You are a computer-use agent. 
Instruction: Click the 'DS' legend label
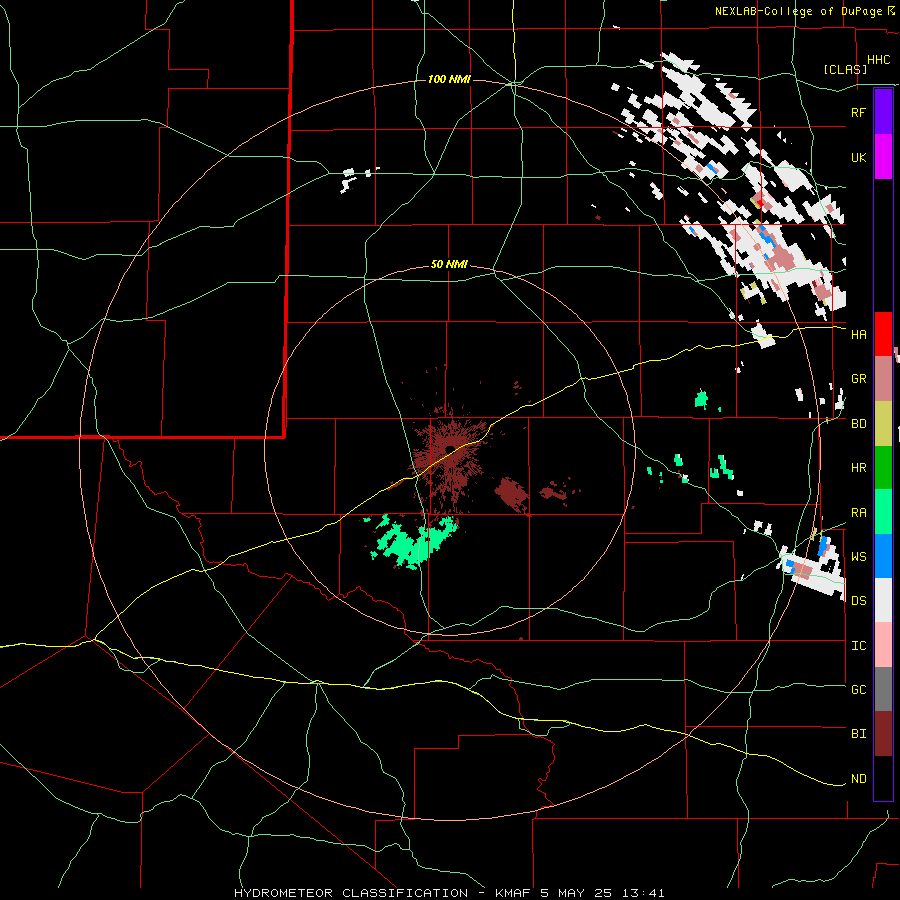[858, 601]
